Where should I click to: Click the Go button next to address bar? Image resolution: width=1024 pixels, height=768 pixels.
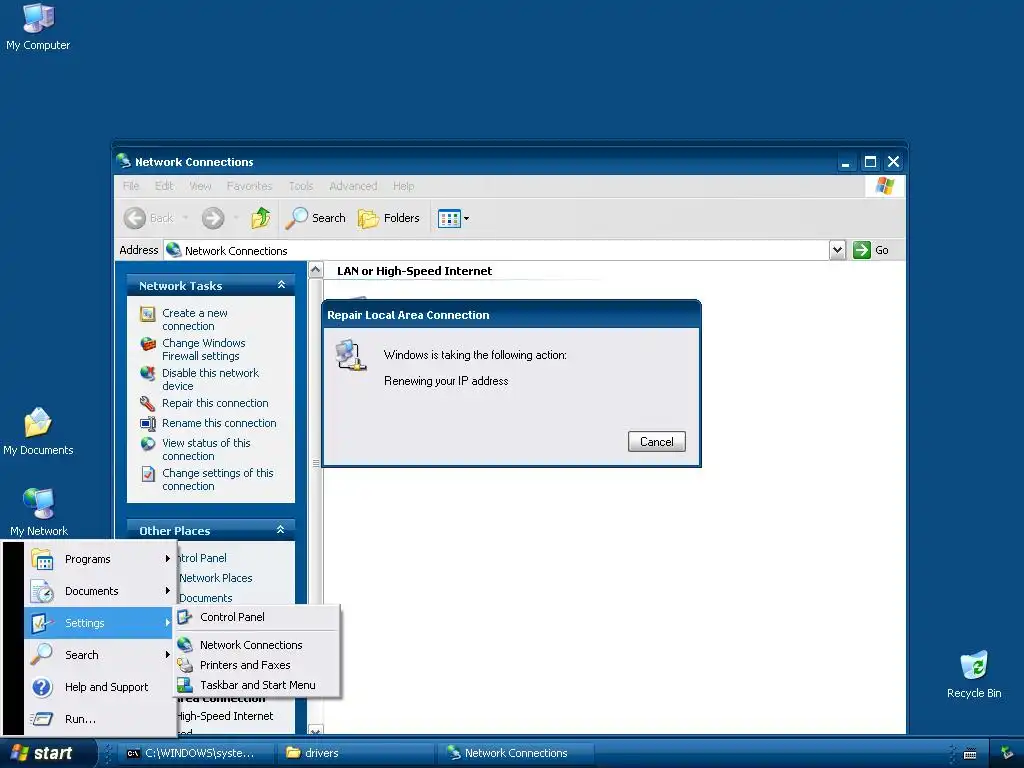[871, 250]
